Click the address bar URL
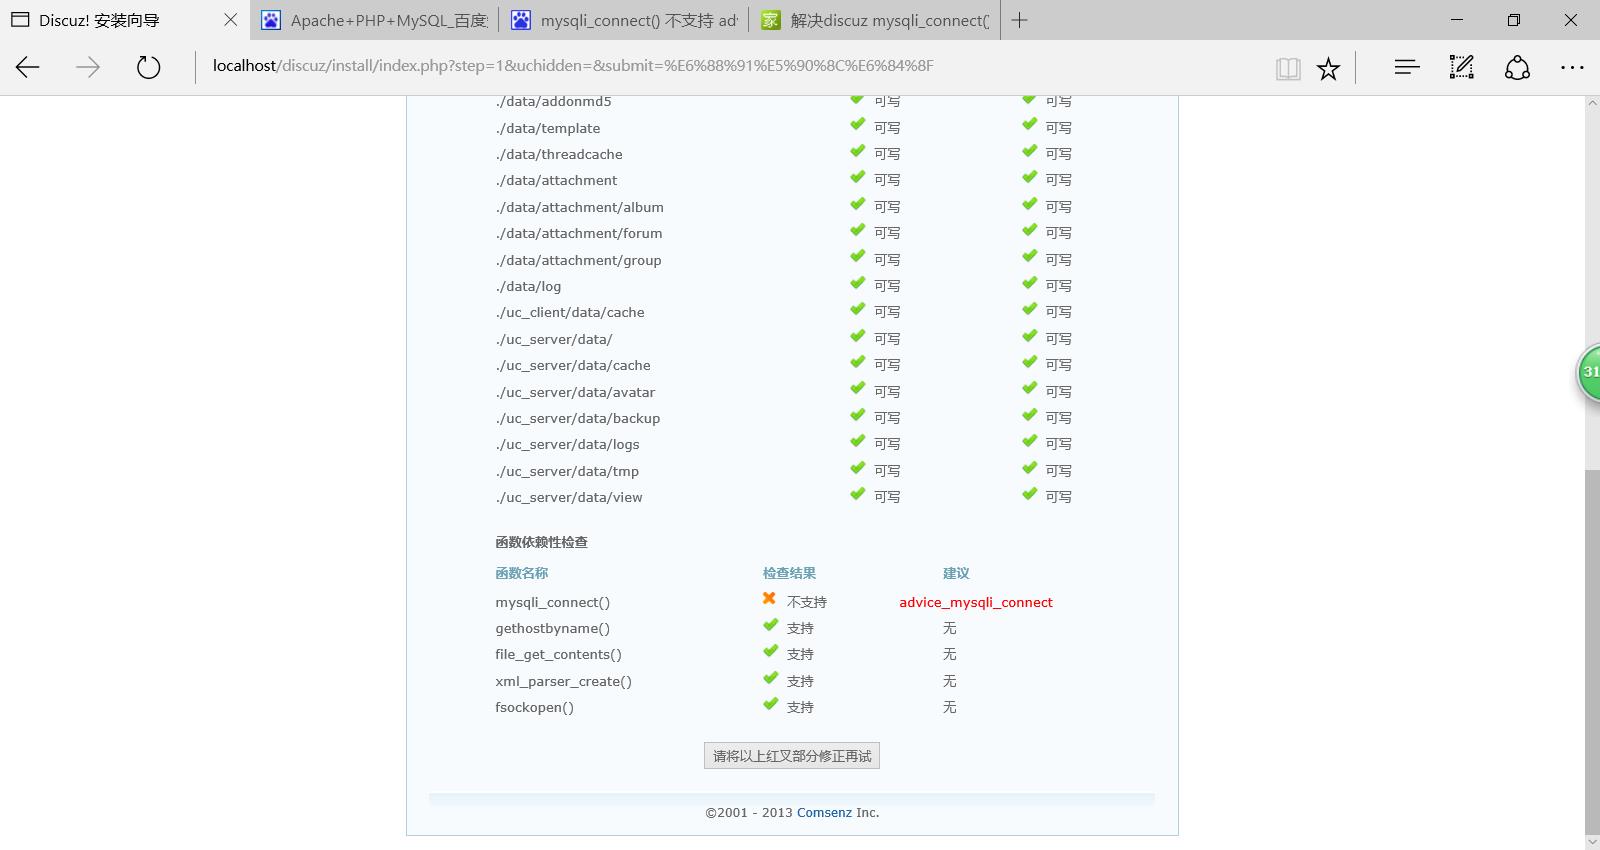This screenshot has width=1600, height=850. tap(573, 66)
